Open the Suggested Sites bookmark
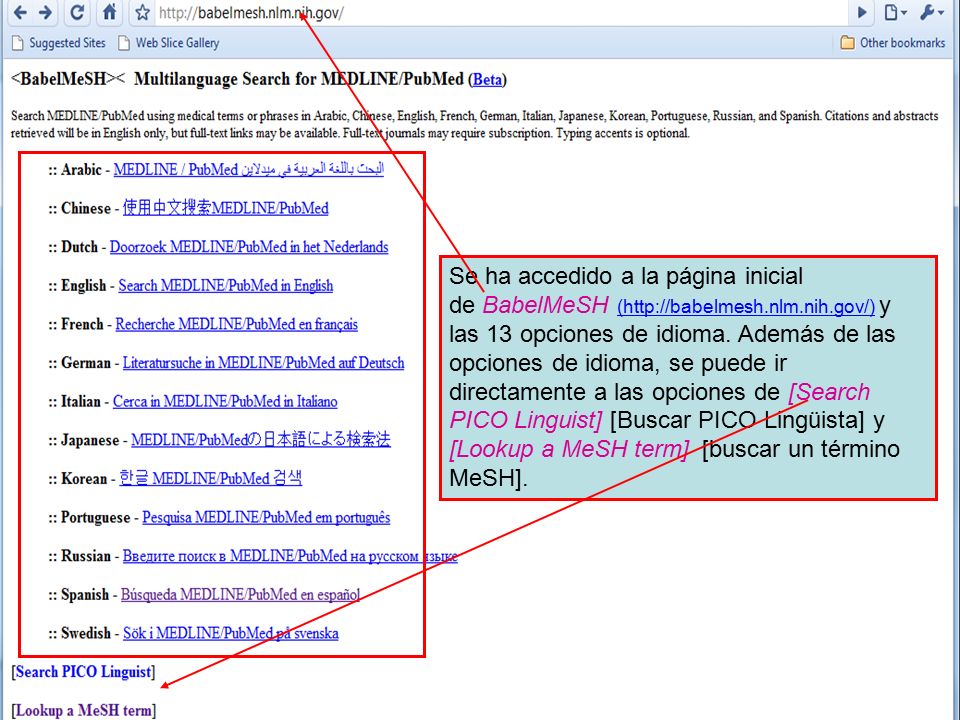The height and width of the screenshot is (720, 960). click(x=59, y=43)
